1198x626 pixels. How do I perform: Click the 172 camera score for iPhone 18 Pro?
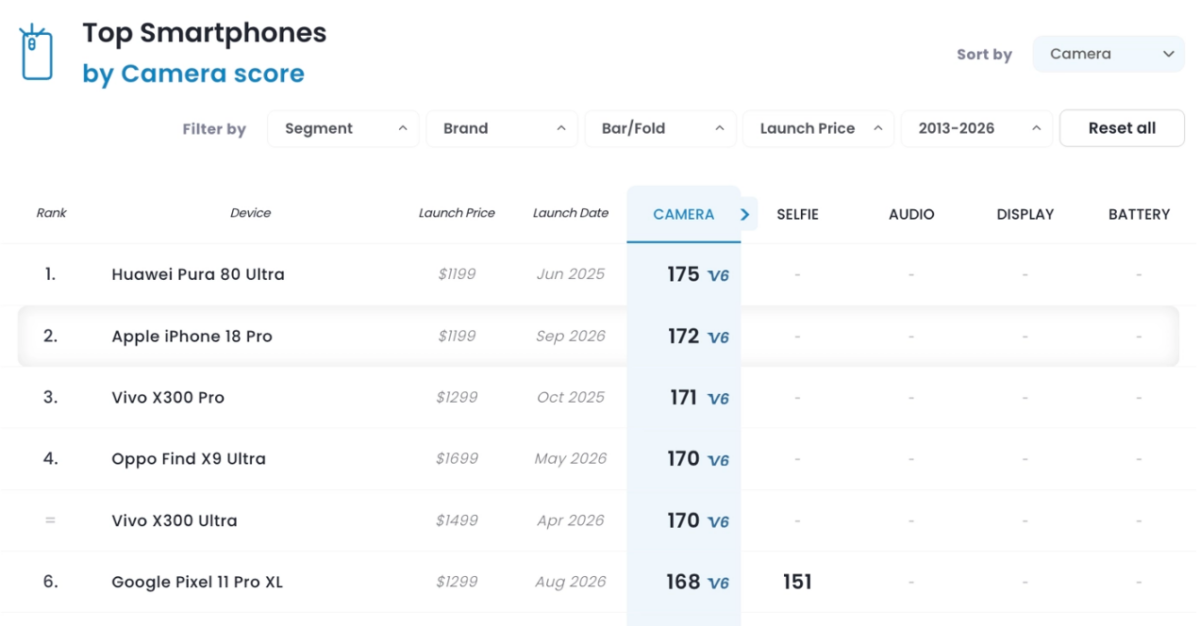click(x=683, y=336)
